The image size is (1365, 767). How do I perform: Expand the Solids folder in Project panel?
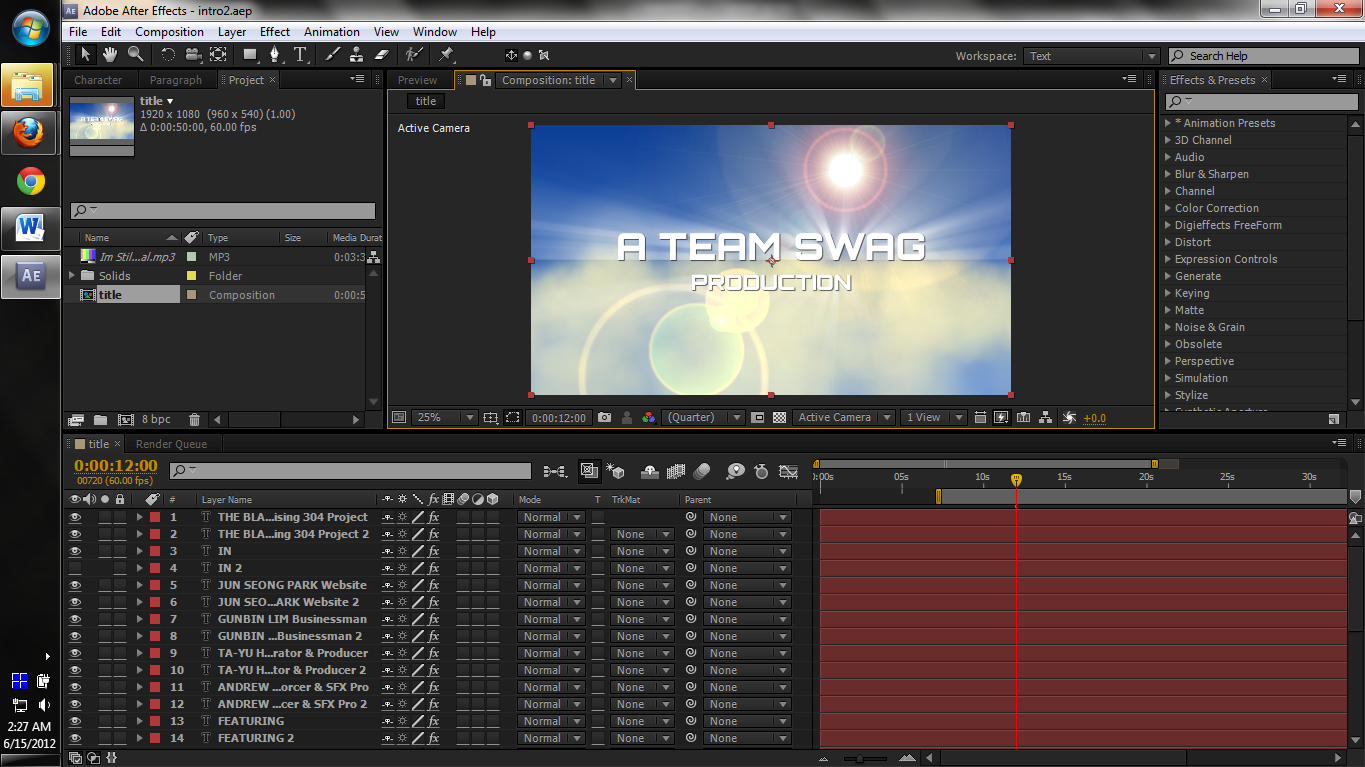click(72, 275)
